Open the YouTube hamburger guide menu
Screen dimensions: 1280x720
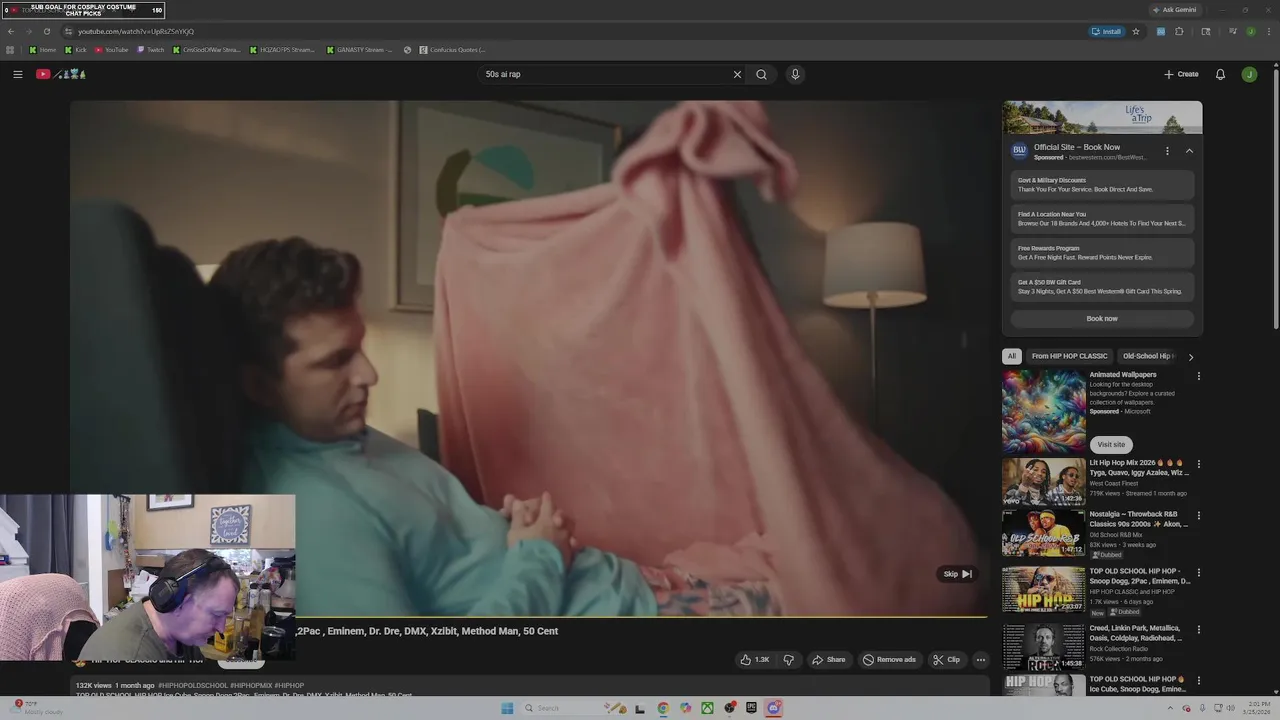[17, 74]
